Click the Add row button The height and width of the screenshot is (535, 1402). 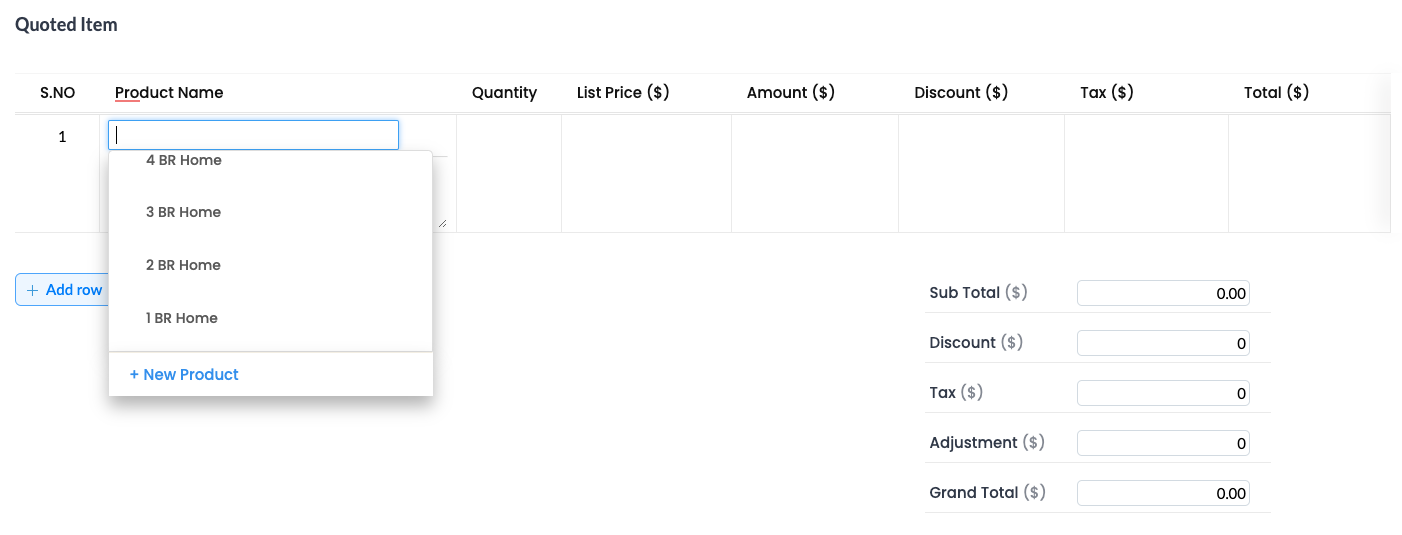(x=62, y=290)
